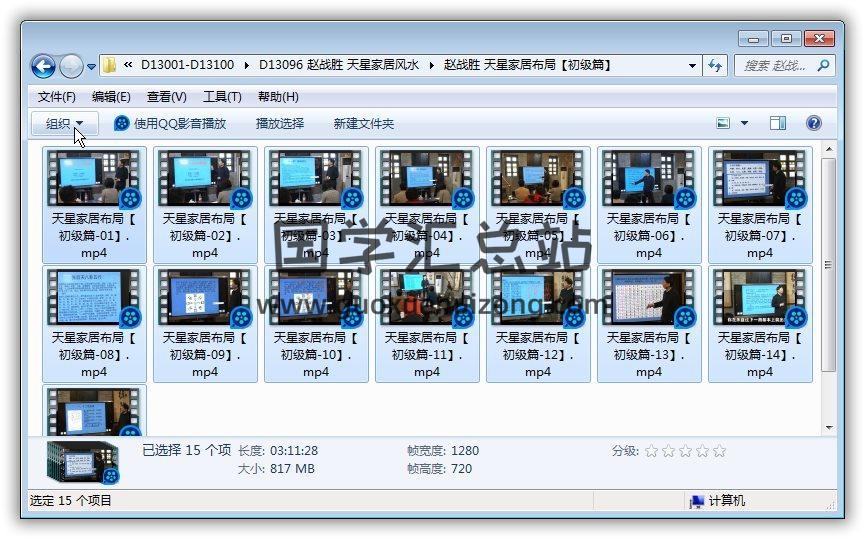Select video 初级篇-11 thumbnail
The image size is (865, 539).
point(427,298)
